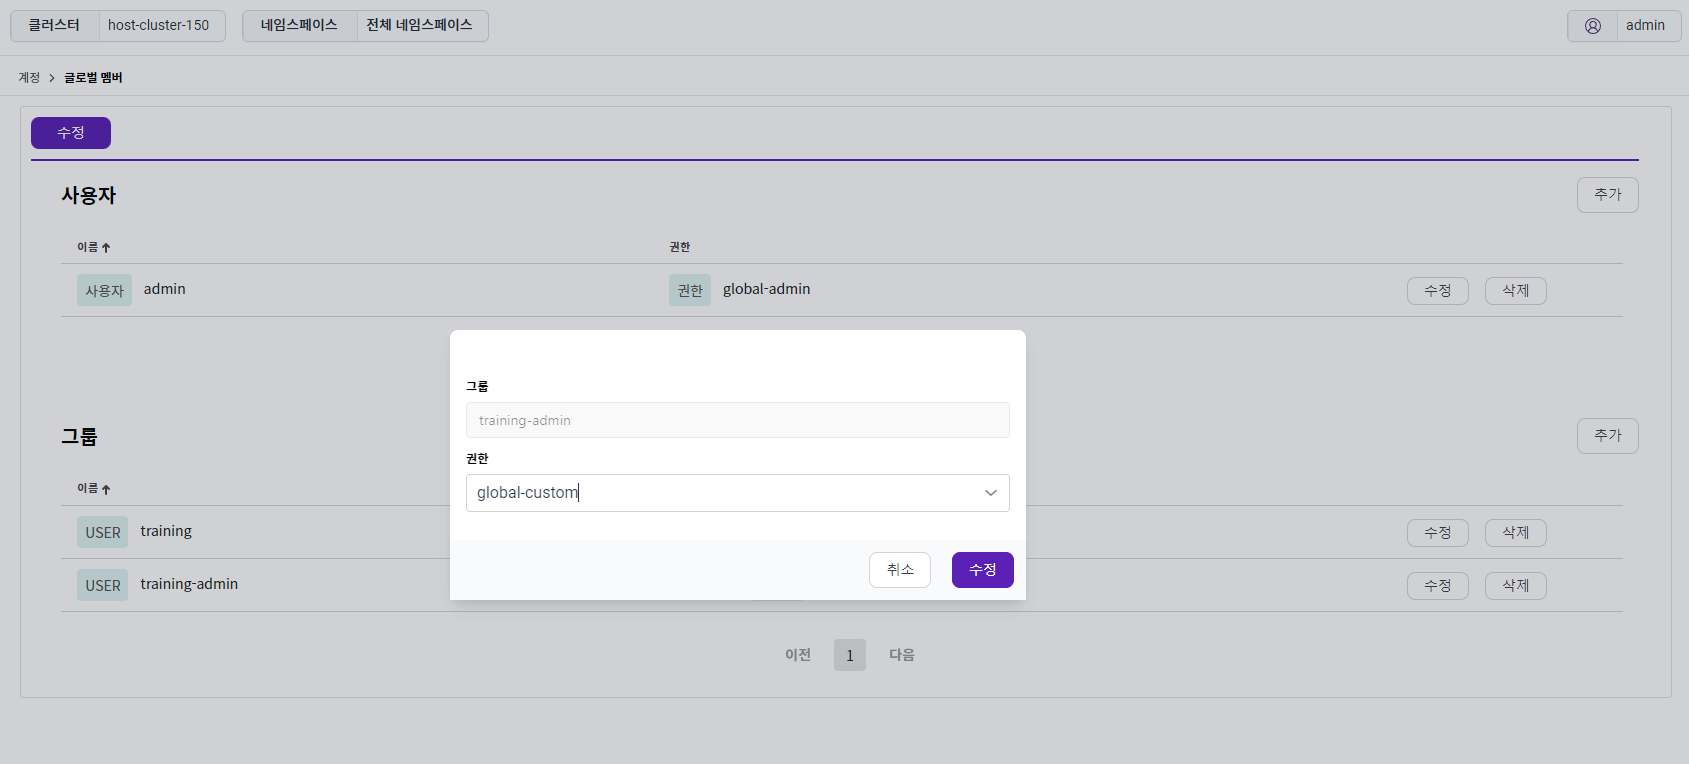Screen dimensions: 1689x764
Task: Go to previous page with 이전
Action: 798,655
